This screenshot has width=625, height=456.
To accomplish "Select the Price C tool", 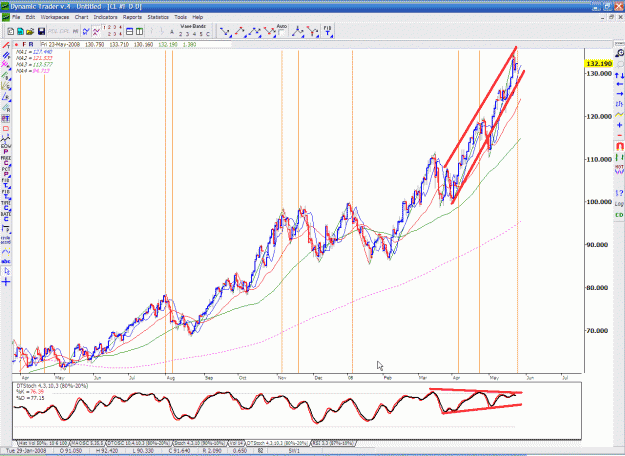I will 6,160.
